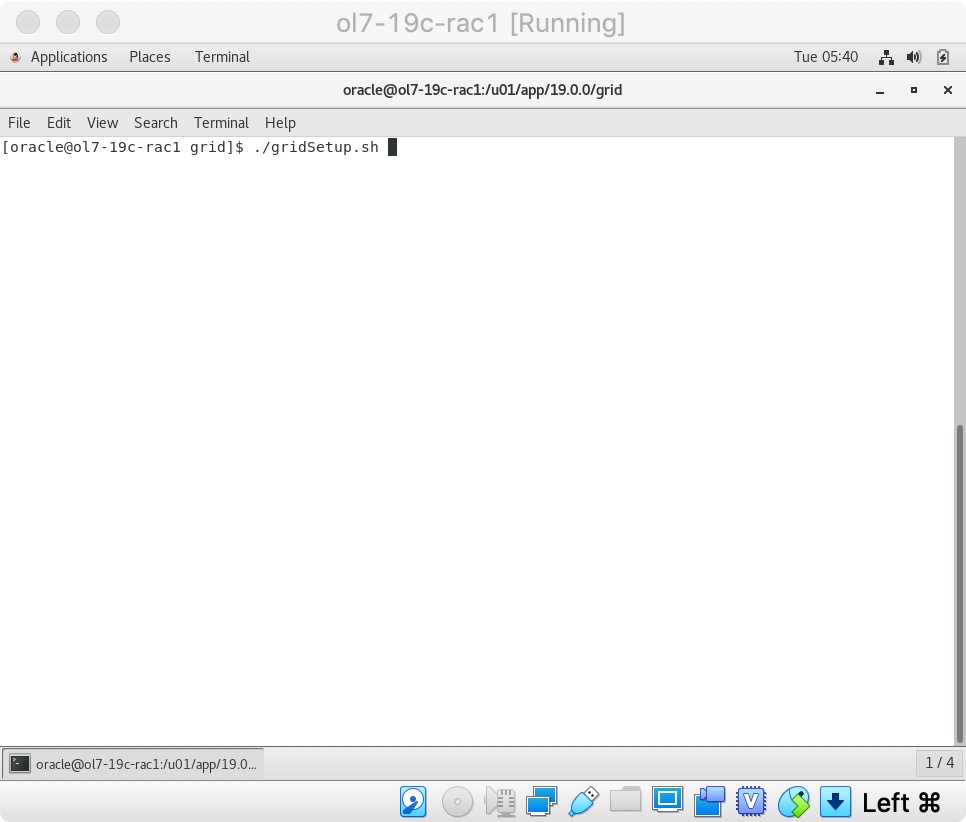Click the display settings status icon

(667, 800)
